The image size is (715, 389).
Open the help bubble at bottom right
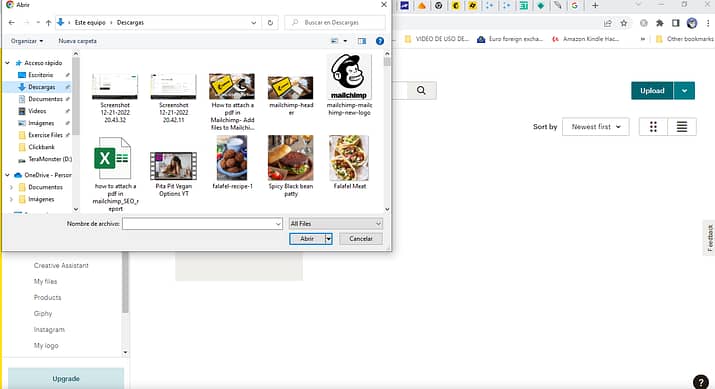tap(701, 382)
